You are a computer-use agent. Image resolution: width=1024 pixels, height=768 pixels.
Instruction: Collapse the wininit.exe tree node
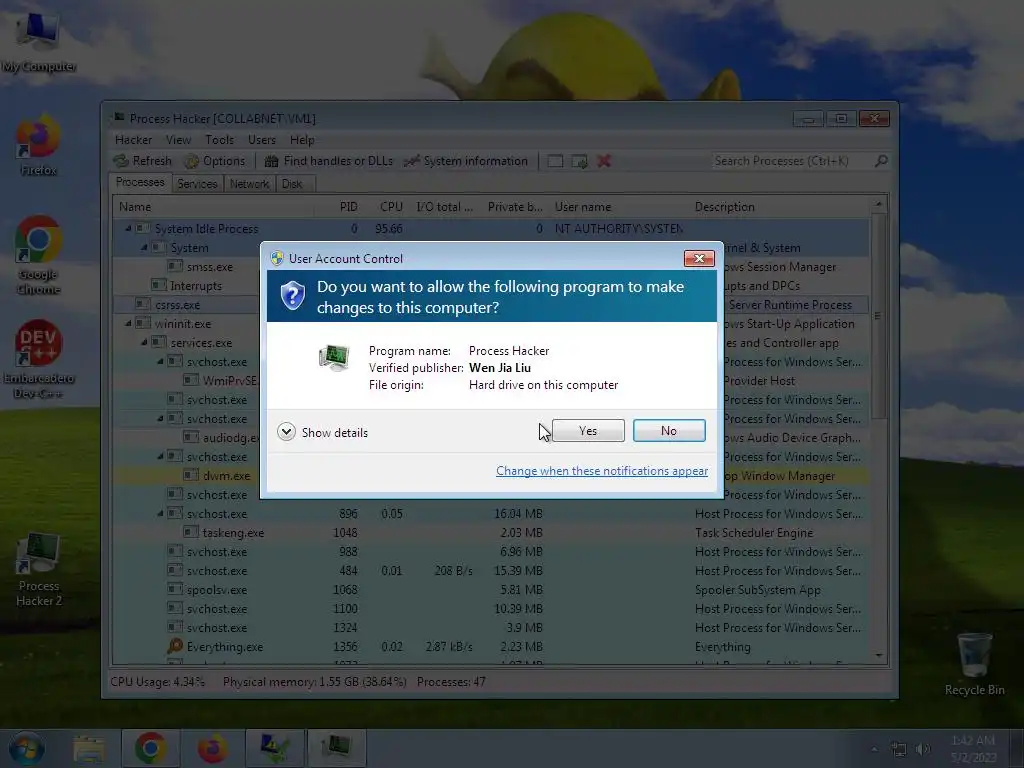pyautogui.click(x=128, y=323)
